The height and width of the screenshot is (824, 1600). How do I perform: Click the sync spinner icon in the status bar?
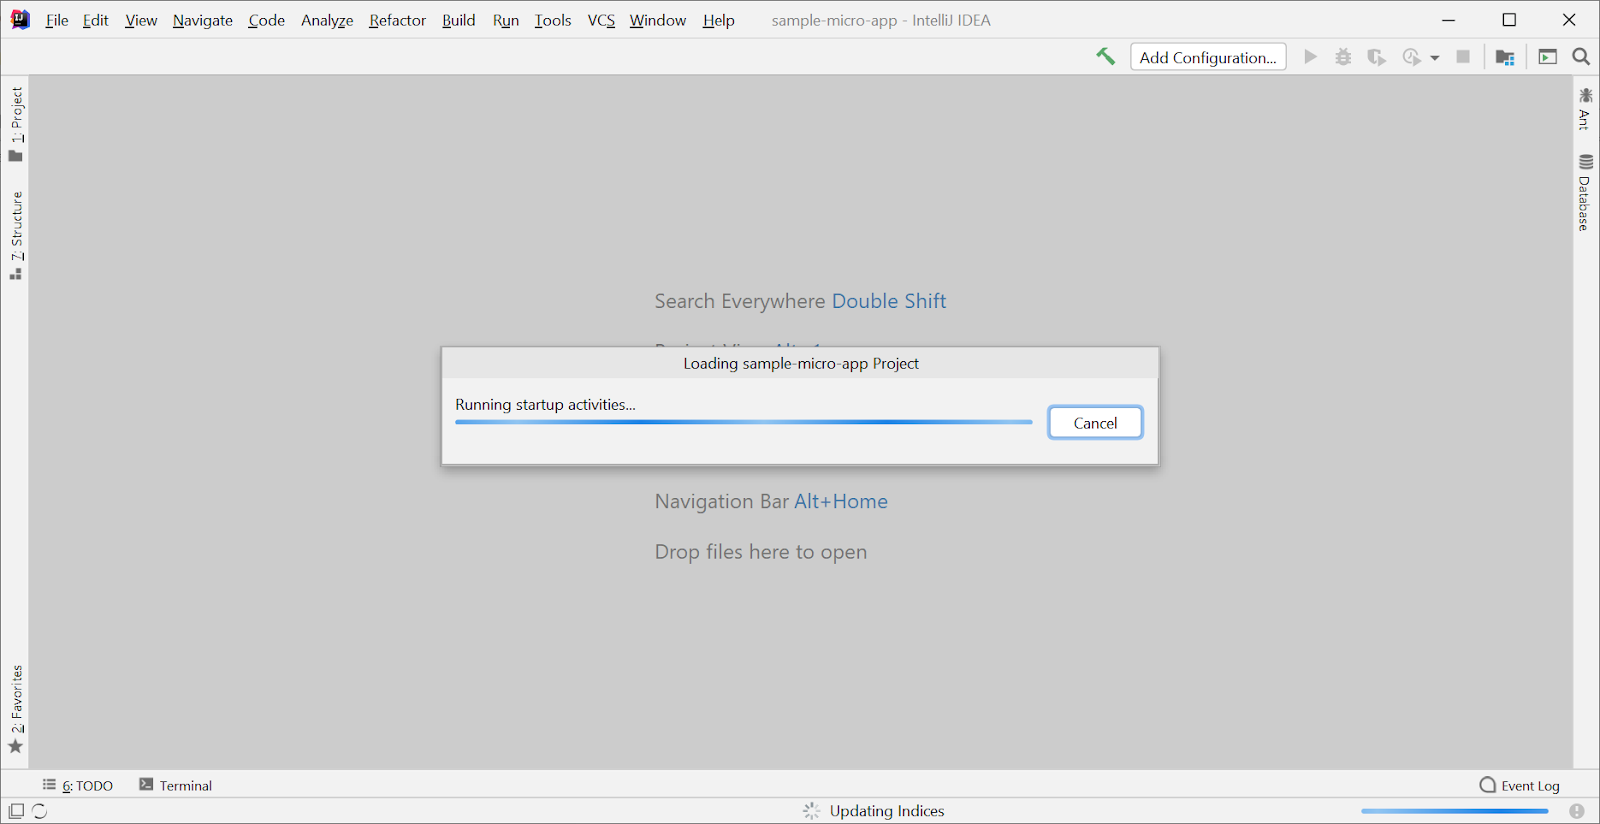click(40, 811)
